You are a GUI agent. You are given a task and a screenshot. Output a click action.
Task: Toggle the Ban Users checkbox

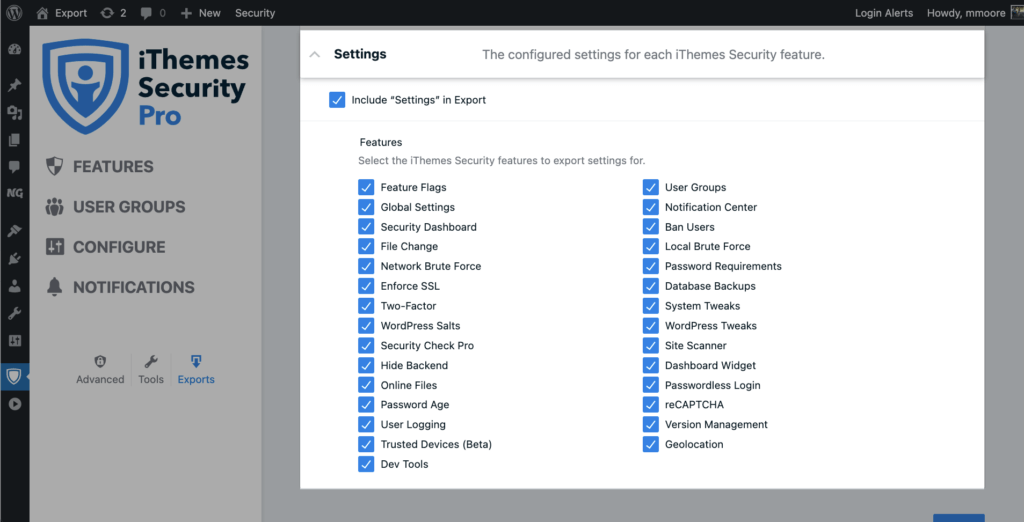[x=650, y=227]
